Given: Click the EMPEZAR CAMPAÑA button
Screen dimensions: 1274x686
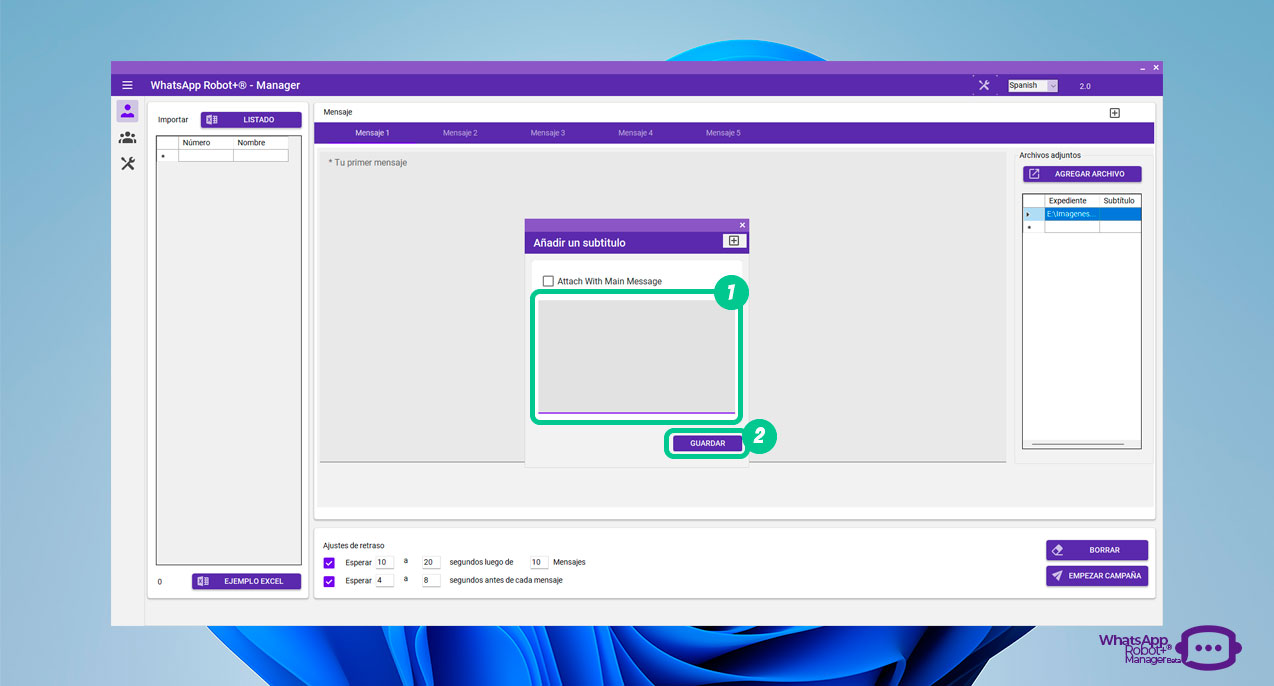Looking at the screenshot, I should click(1097, 576).
